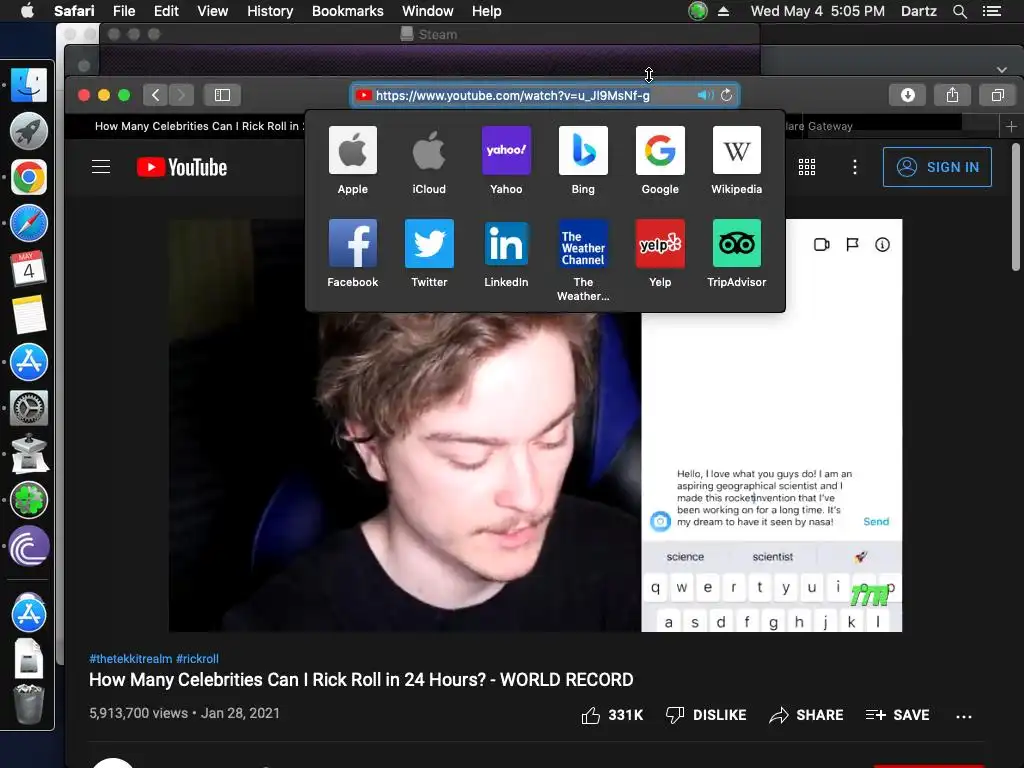Open the YouTube apps grid
The image size is (1024, 768).
807,167
